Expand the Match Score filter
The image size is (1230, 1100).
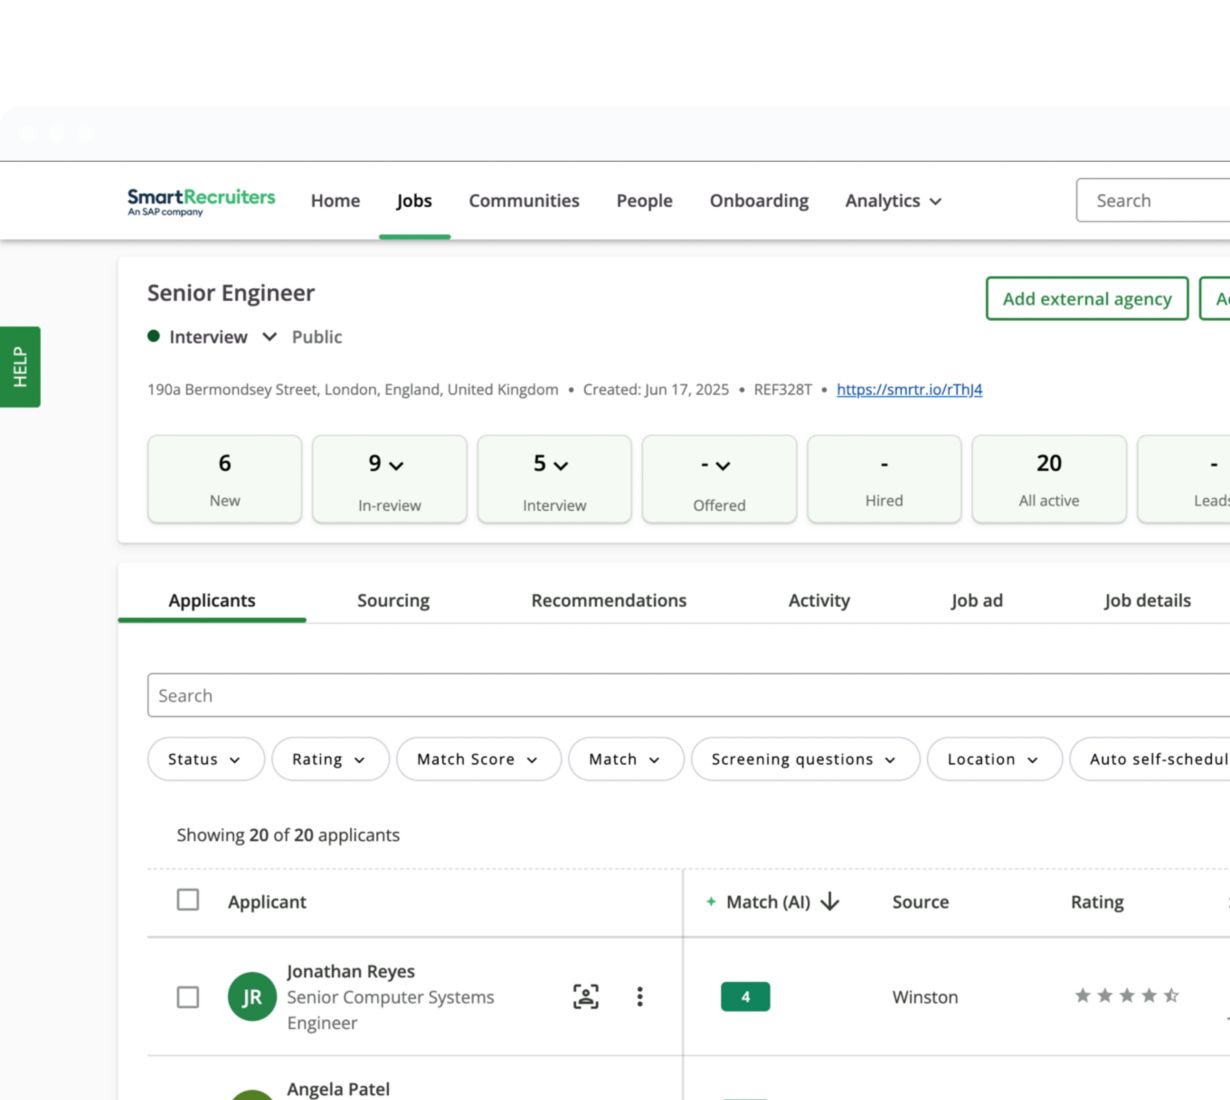pyautogui.click(x=477, y=759)
